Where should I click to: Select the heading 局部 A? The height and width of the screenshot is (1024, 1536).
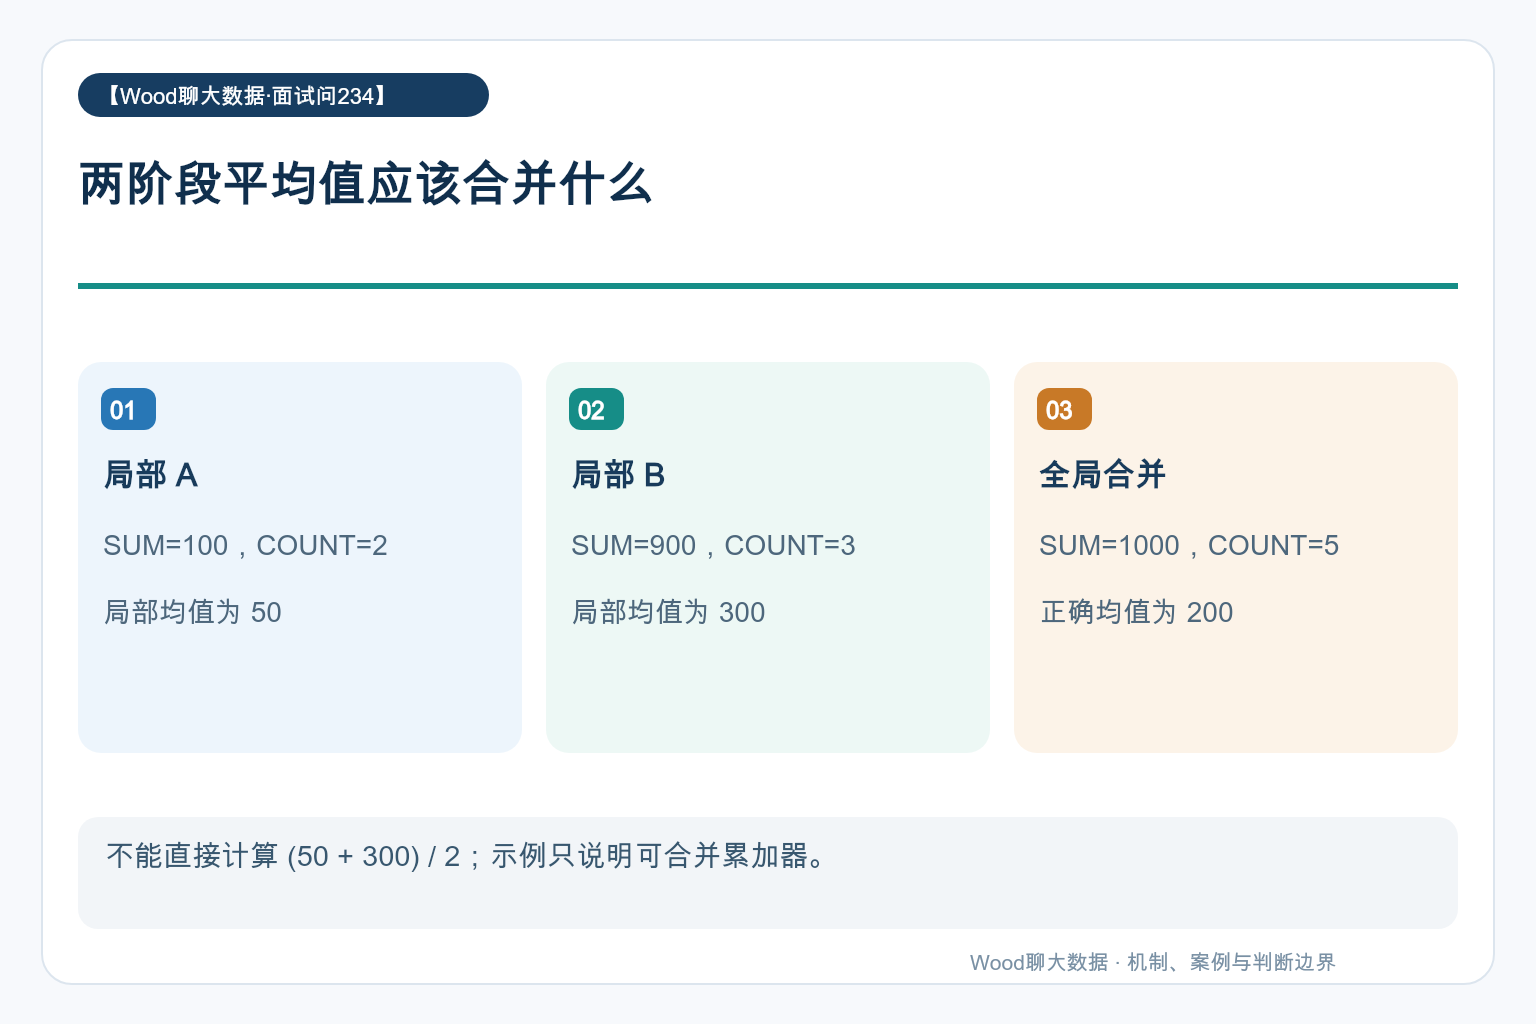151,474
